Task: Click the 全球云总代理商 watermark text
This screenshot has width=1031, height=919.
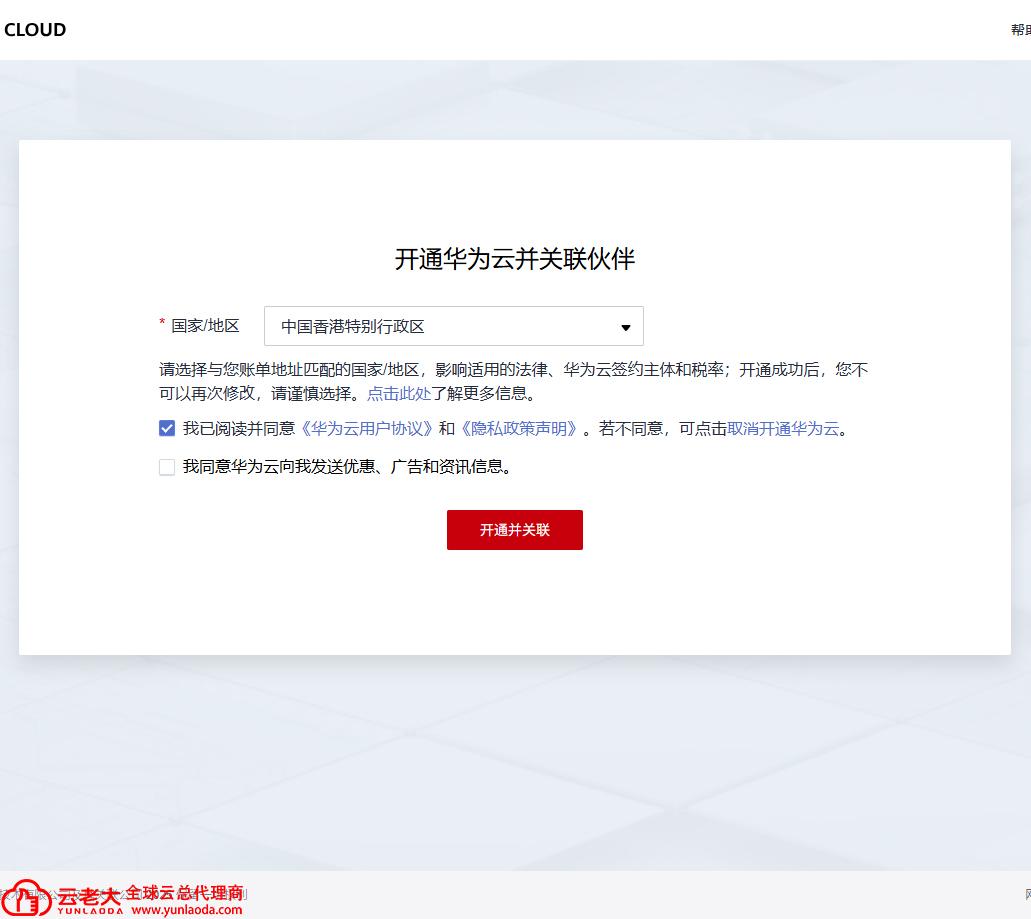Action: pos(184,892)
